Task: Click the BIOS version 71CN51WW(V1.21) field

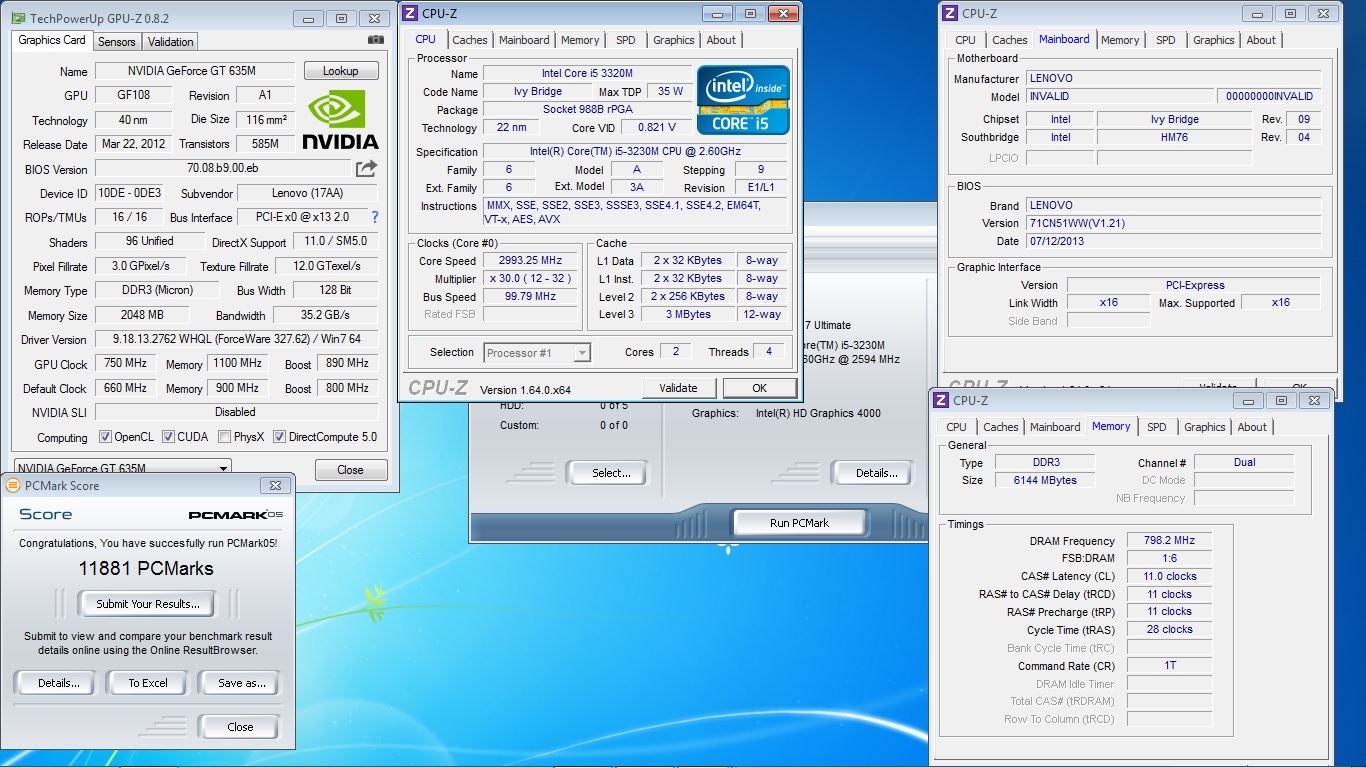Action: point(1174,223)
